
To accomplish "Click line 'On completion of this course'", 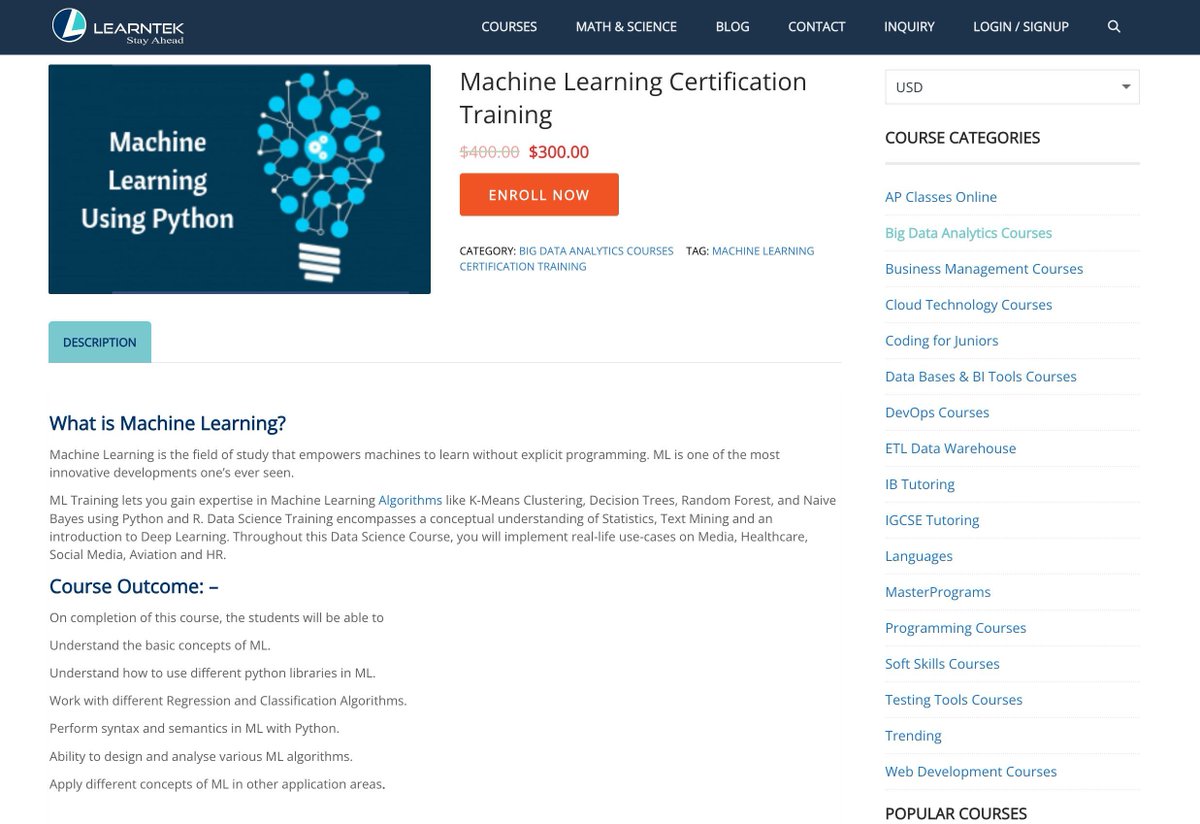I will (217, 618).
